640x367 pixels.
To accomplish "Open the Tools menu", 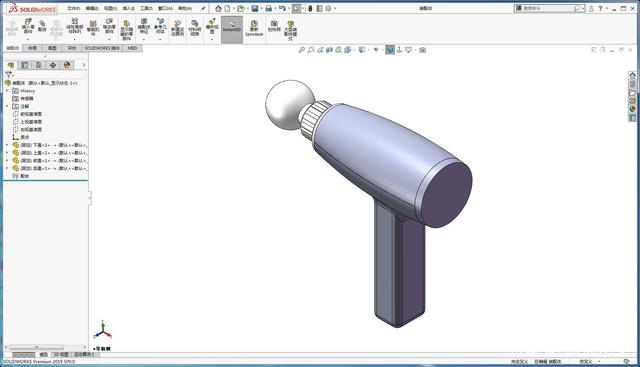I will pyautogui.click(x=146, y=8).
